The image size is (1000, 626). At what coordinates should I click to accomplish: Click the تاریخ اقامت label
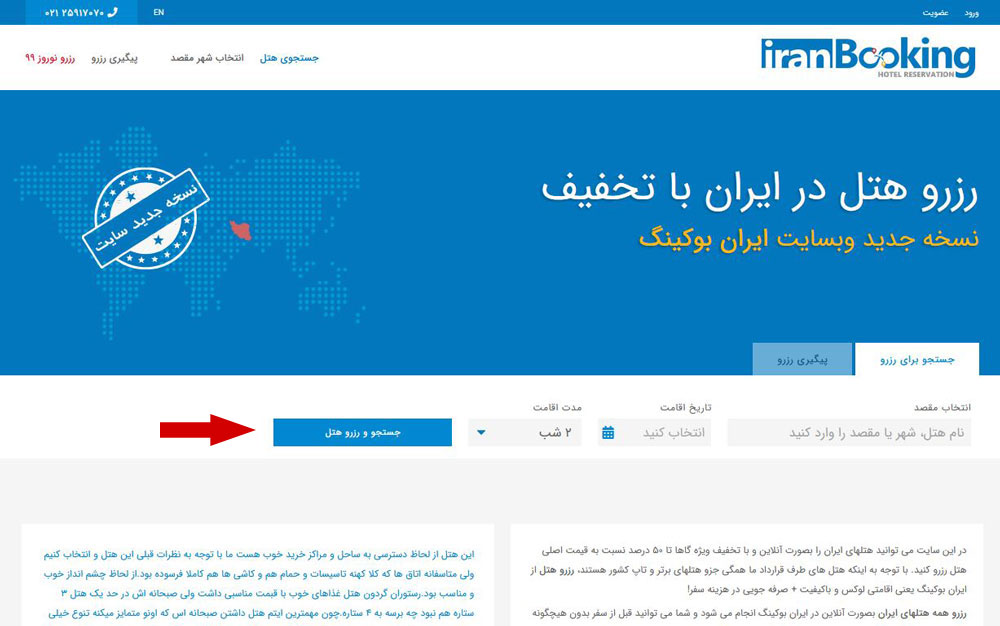[x=686, y=407]
